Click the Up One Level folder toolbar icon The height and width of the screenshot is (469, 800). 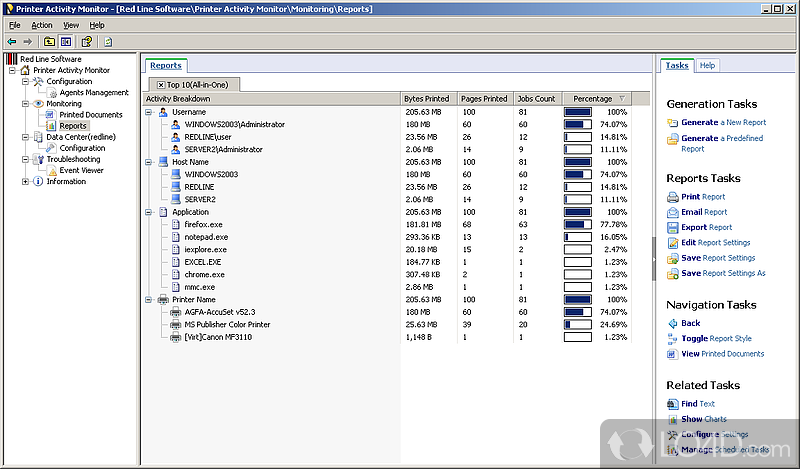coord(49,42)
